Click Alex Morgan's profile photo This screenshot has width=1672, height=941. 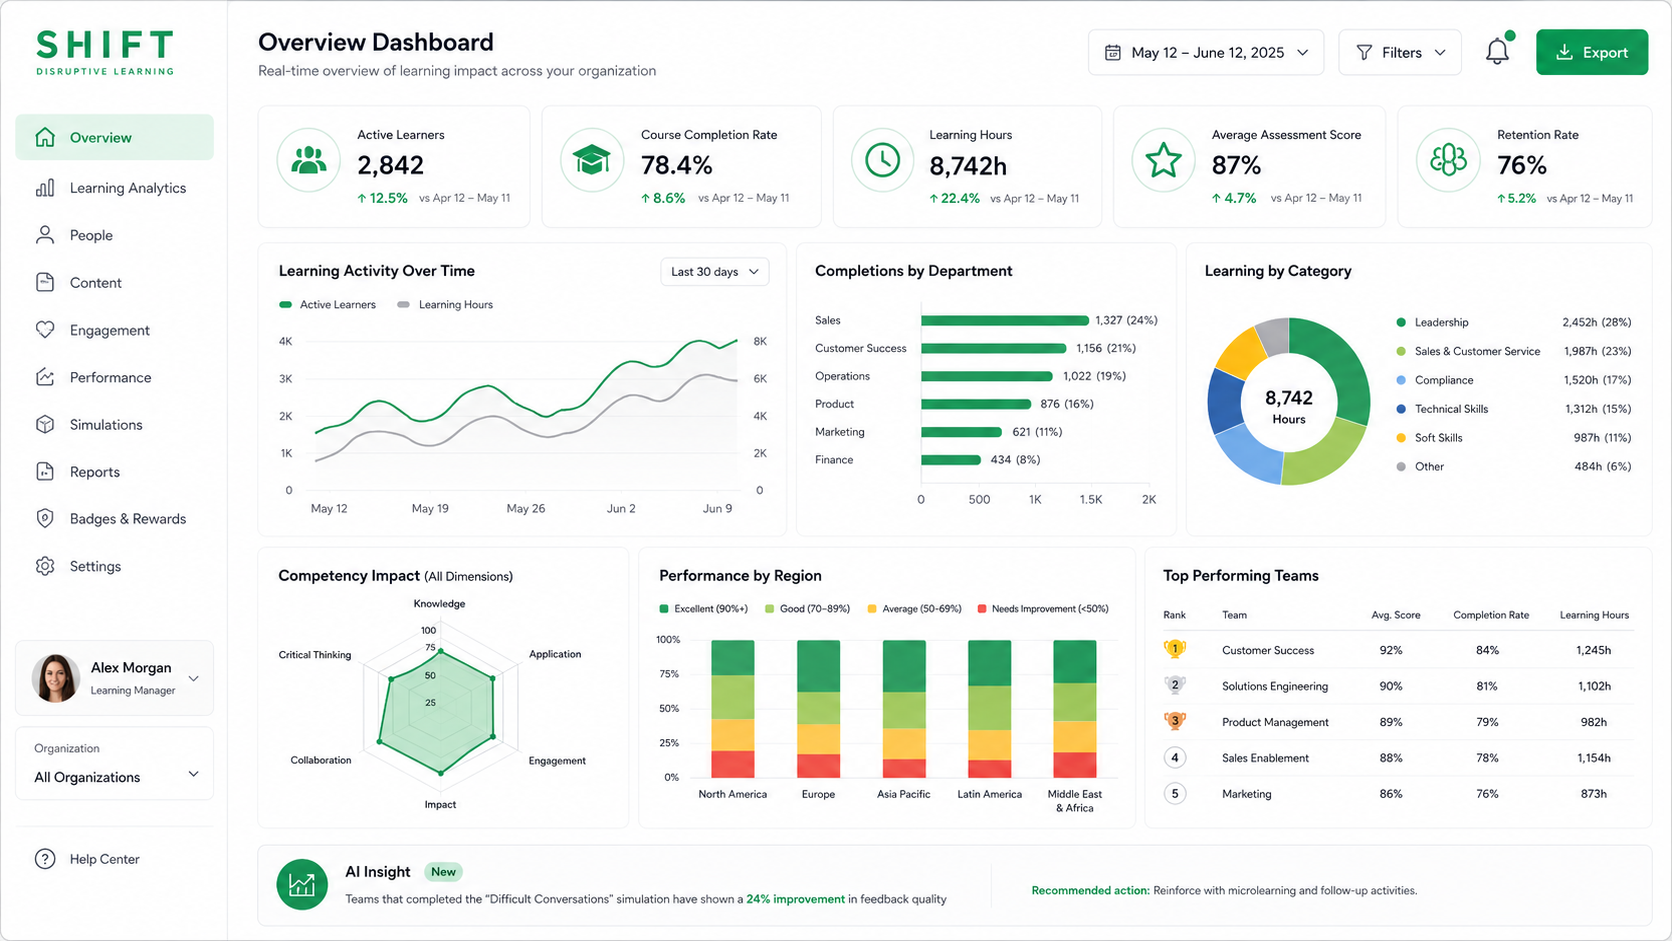[55, 678]
